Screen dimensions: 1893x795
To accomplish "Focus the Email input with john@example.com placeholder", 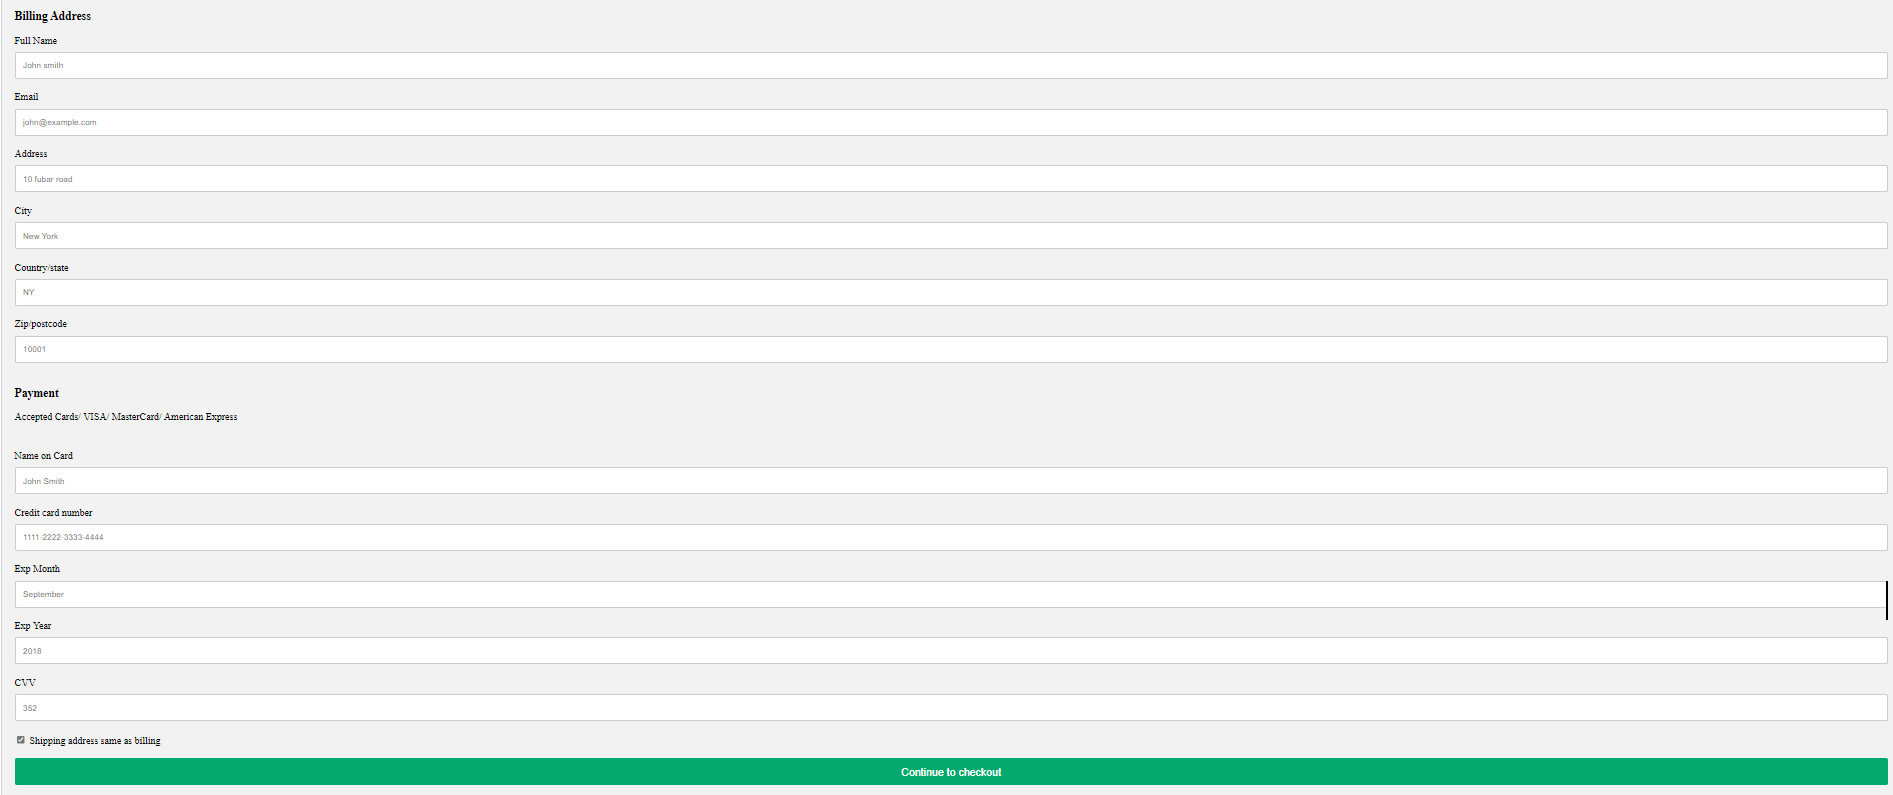I will point(950,123).
